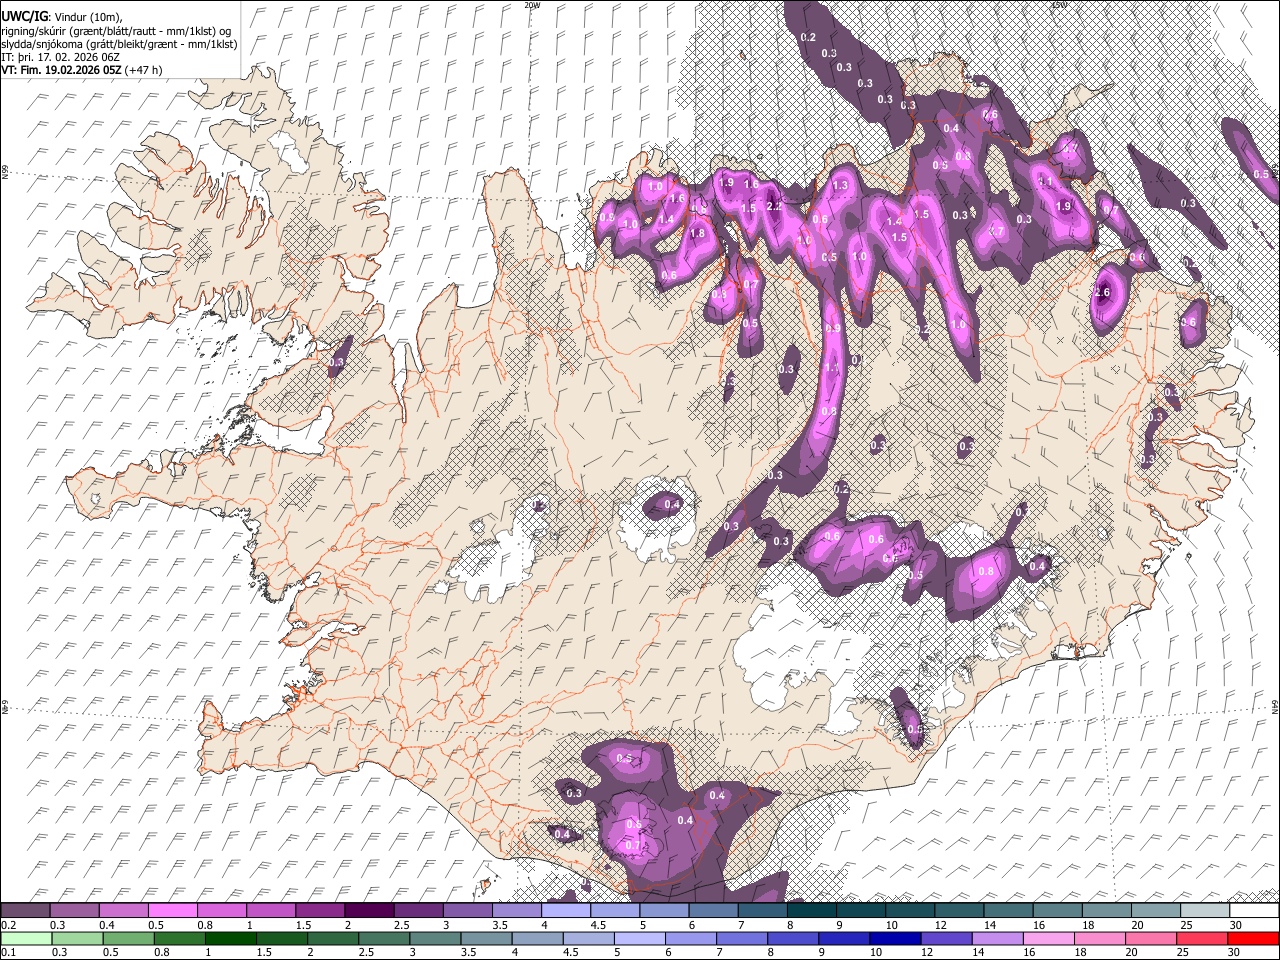Viewport: 1280px width, 960px height.
Task: Pick the navy blue swatch labeled 10 in lower row
Action: 895,939
